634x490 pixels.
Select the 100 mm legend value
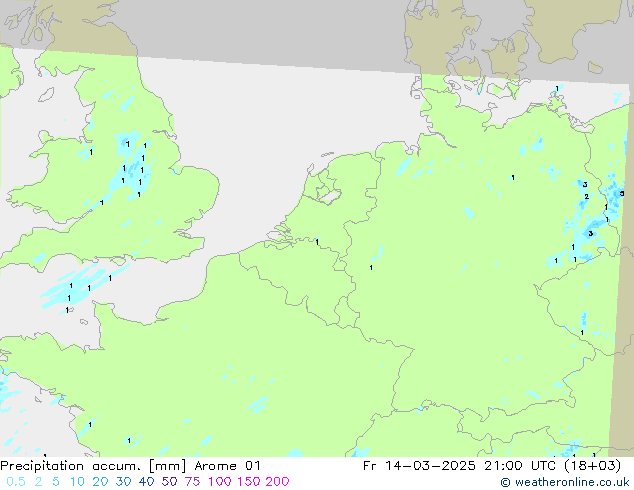(220, 482)
